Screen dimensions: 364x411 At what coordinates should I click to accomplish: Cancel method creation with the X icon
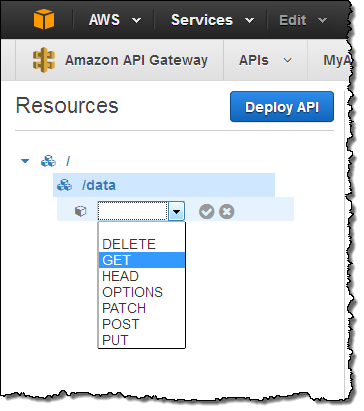227,212
